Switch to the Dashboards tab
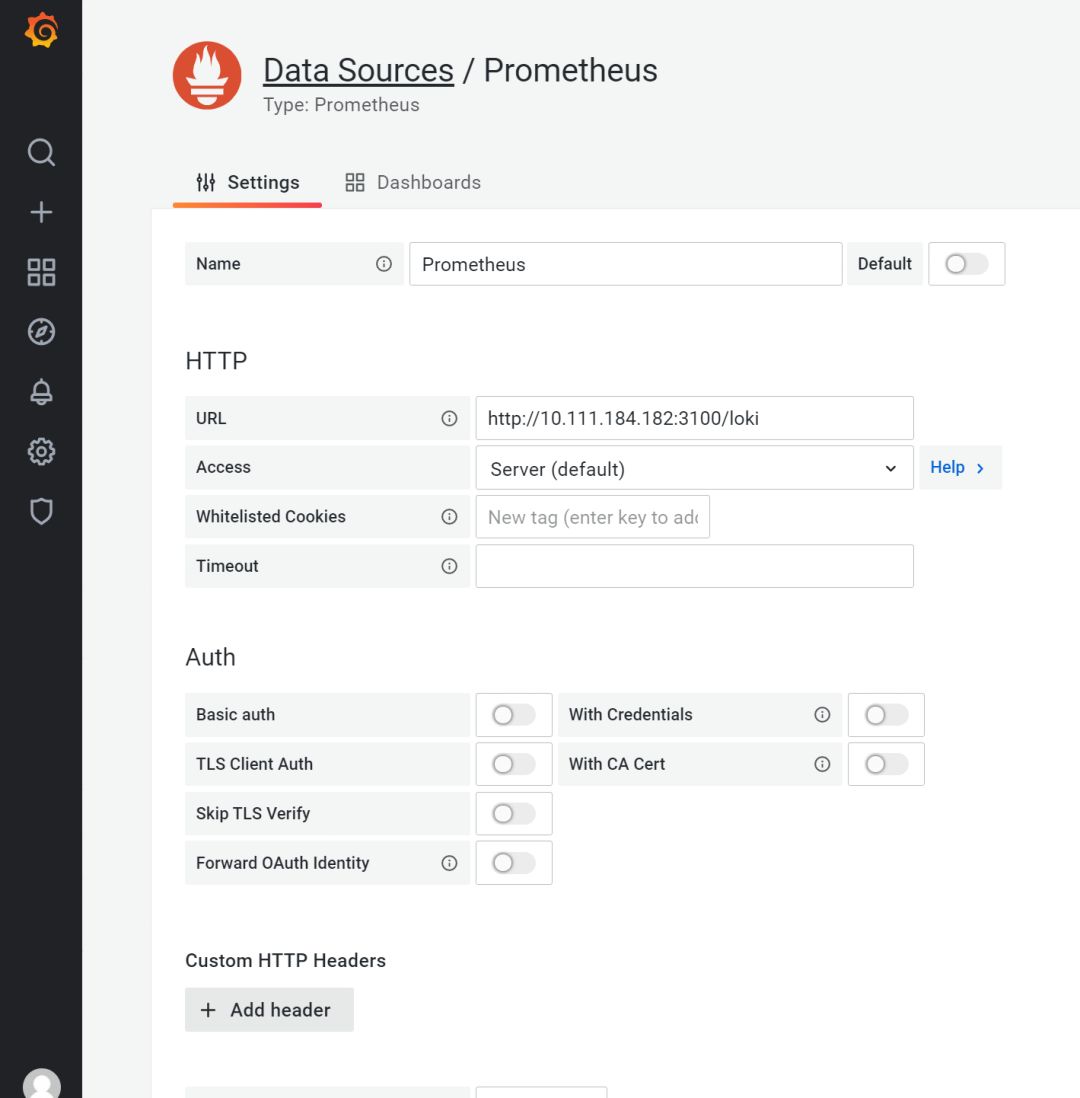 [413, 182]
